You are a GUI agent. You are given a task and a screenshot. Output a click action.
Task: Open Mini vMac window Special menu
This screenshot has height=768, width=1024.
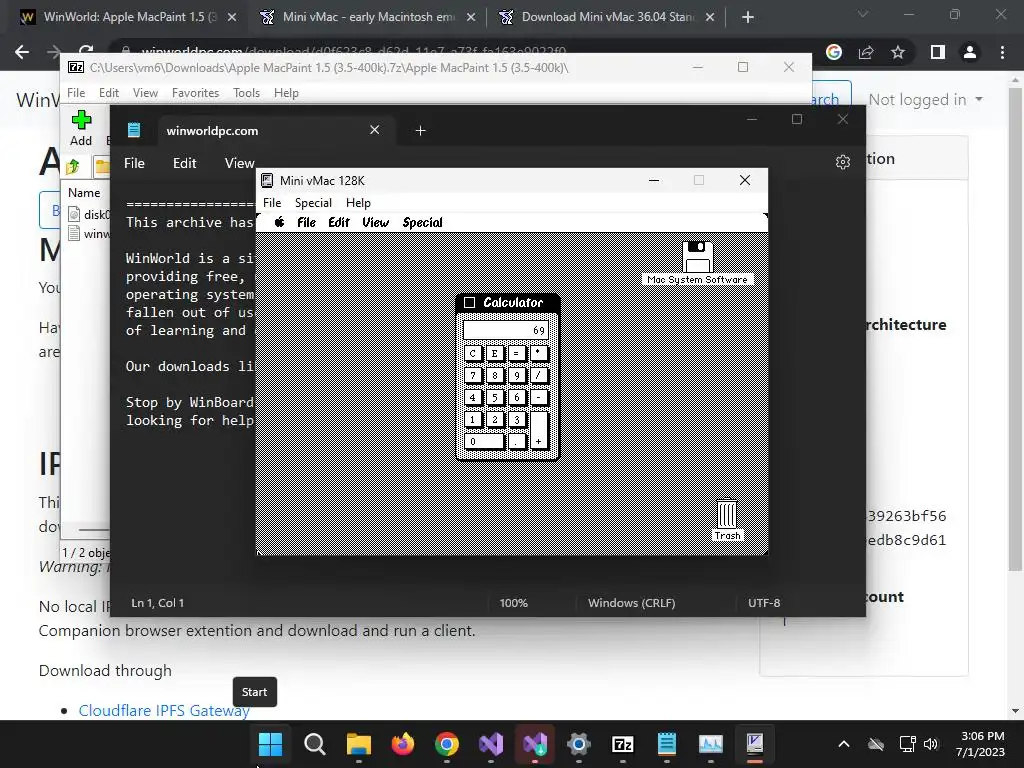[313, 202]
